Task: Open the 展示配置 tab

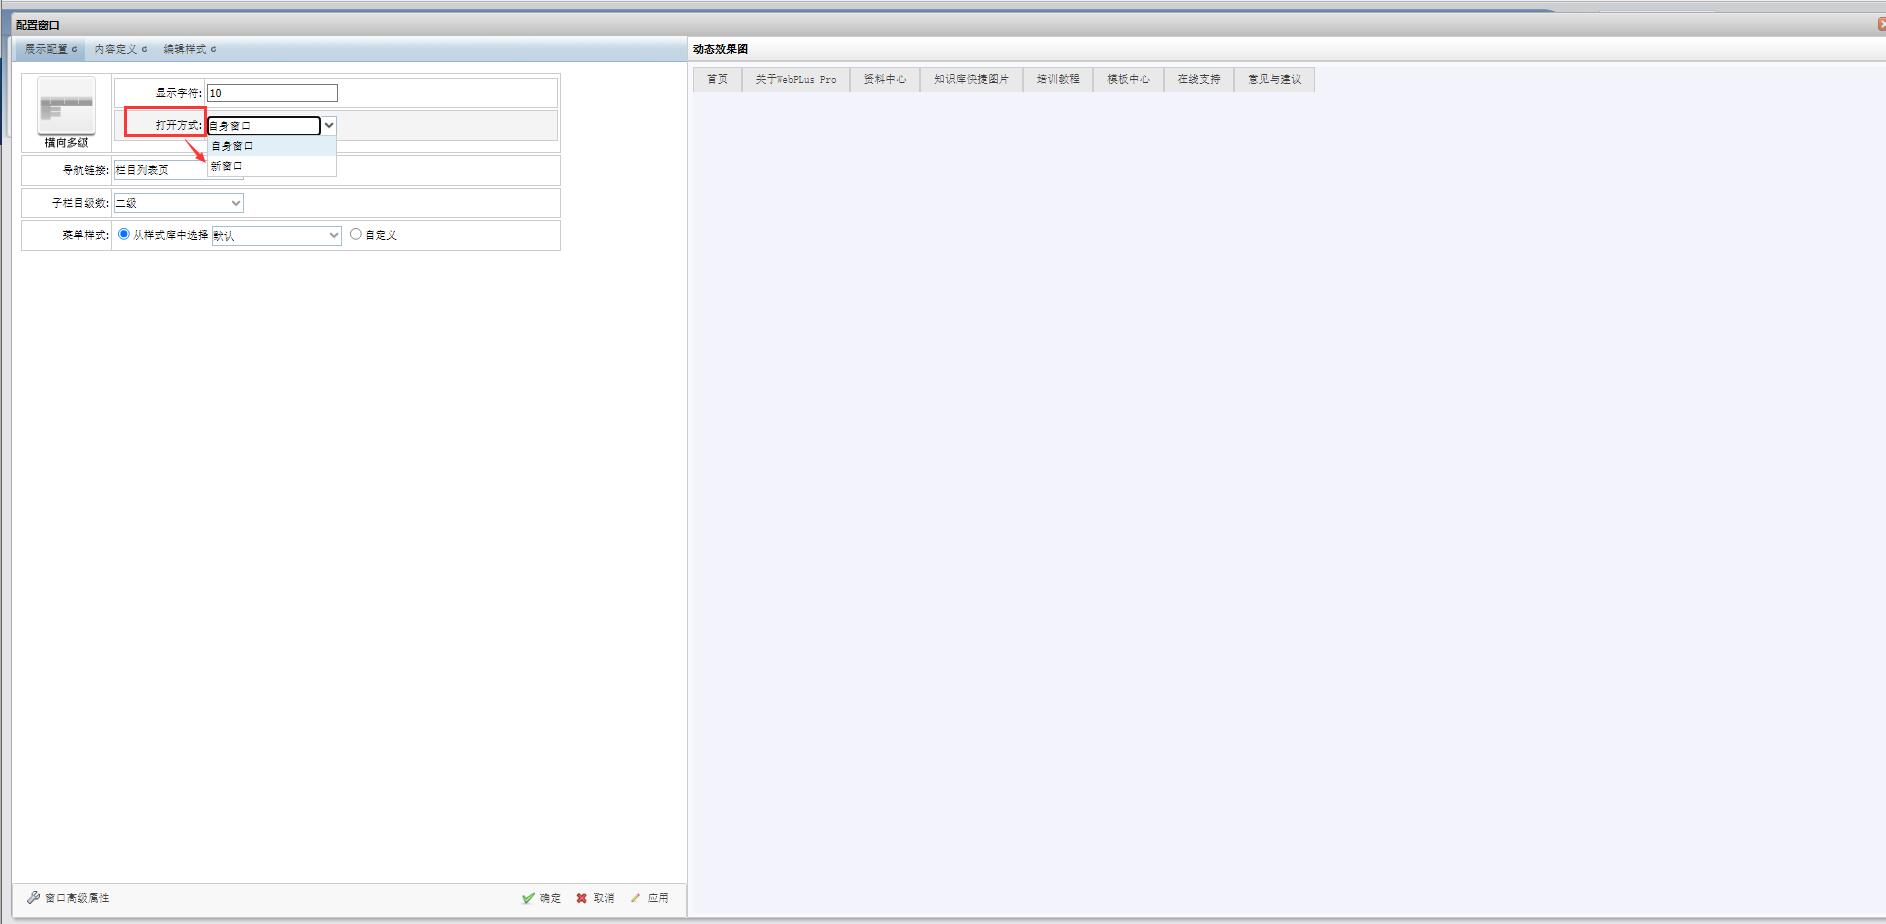Action: click(x=50, y=49)
